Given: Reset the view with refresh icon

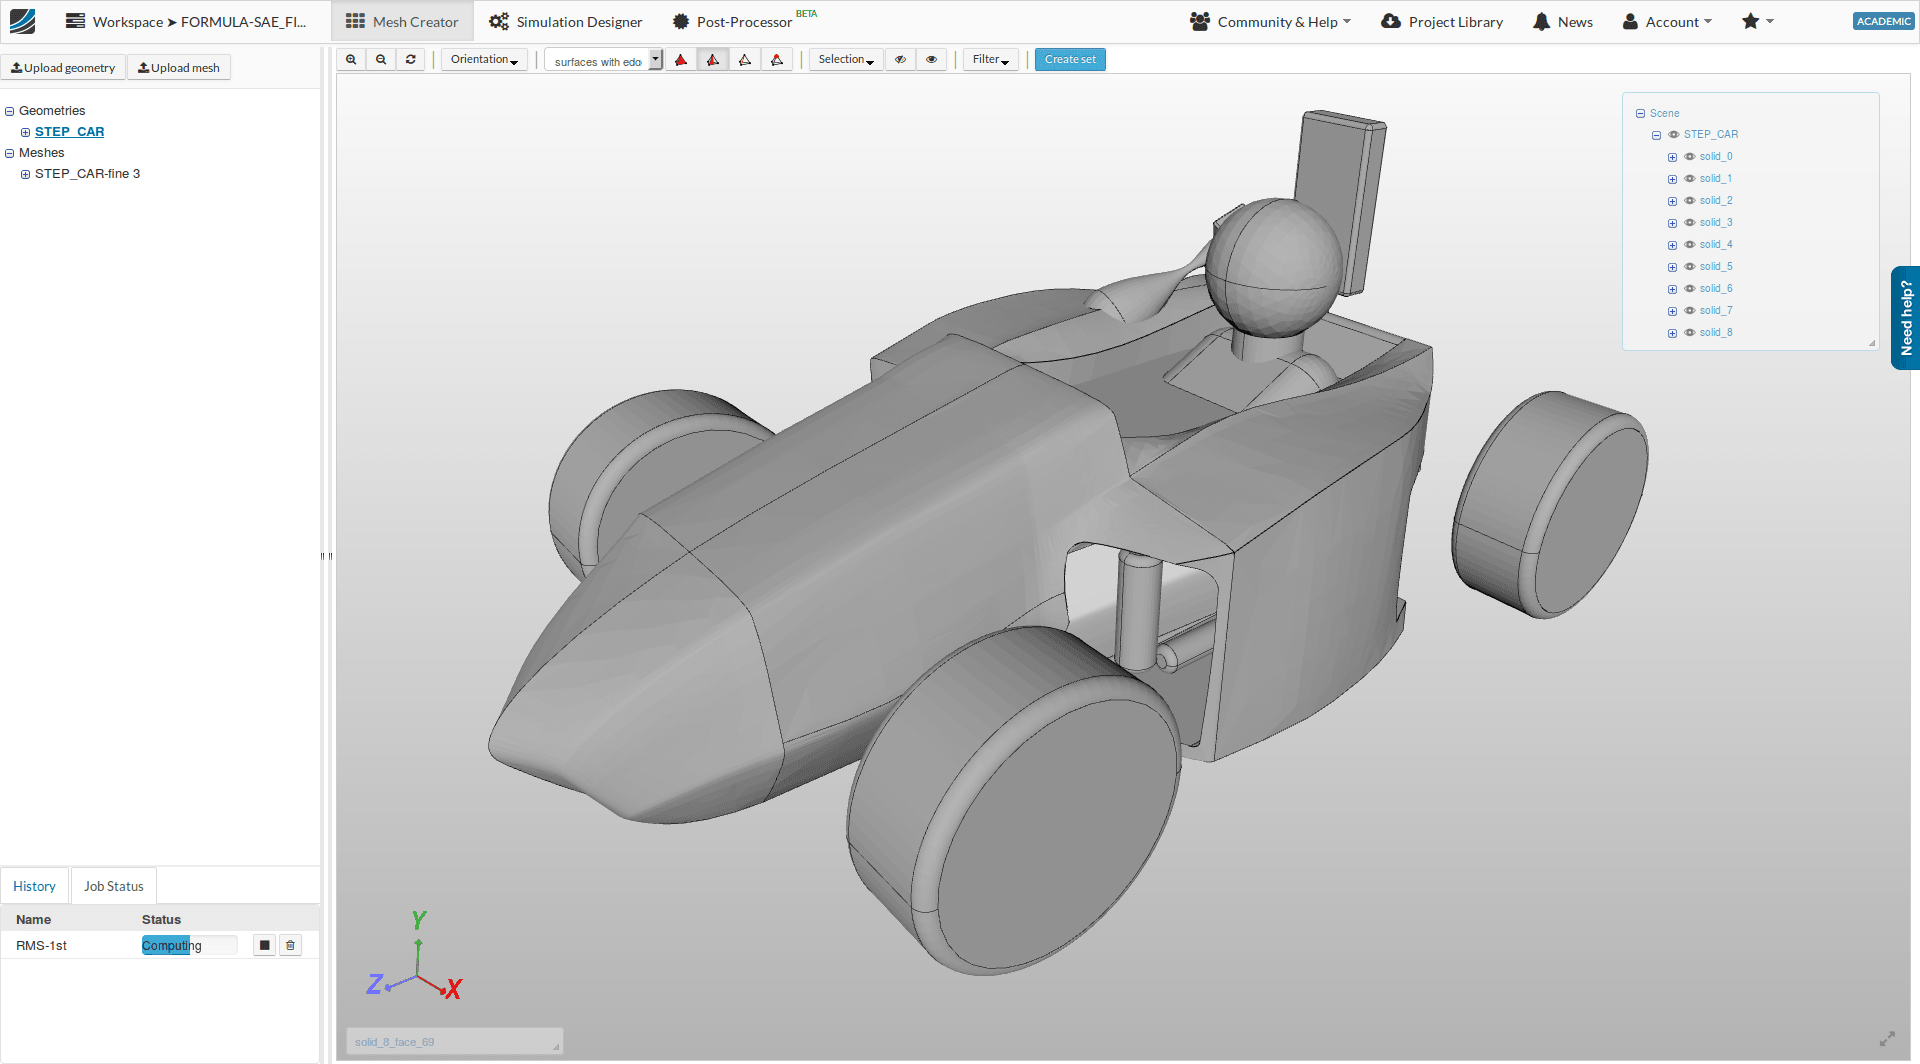Looking at the screenshot, I should [x=410, y=60].
